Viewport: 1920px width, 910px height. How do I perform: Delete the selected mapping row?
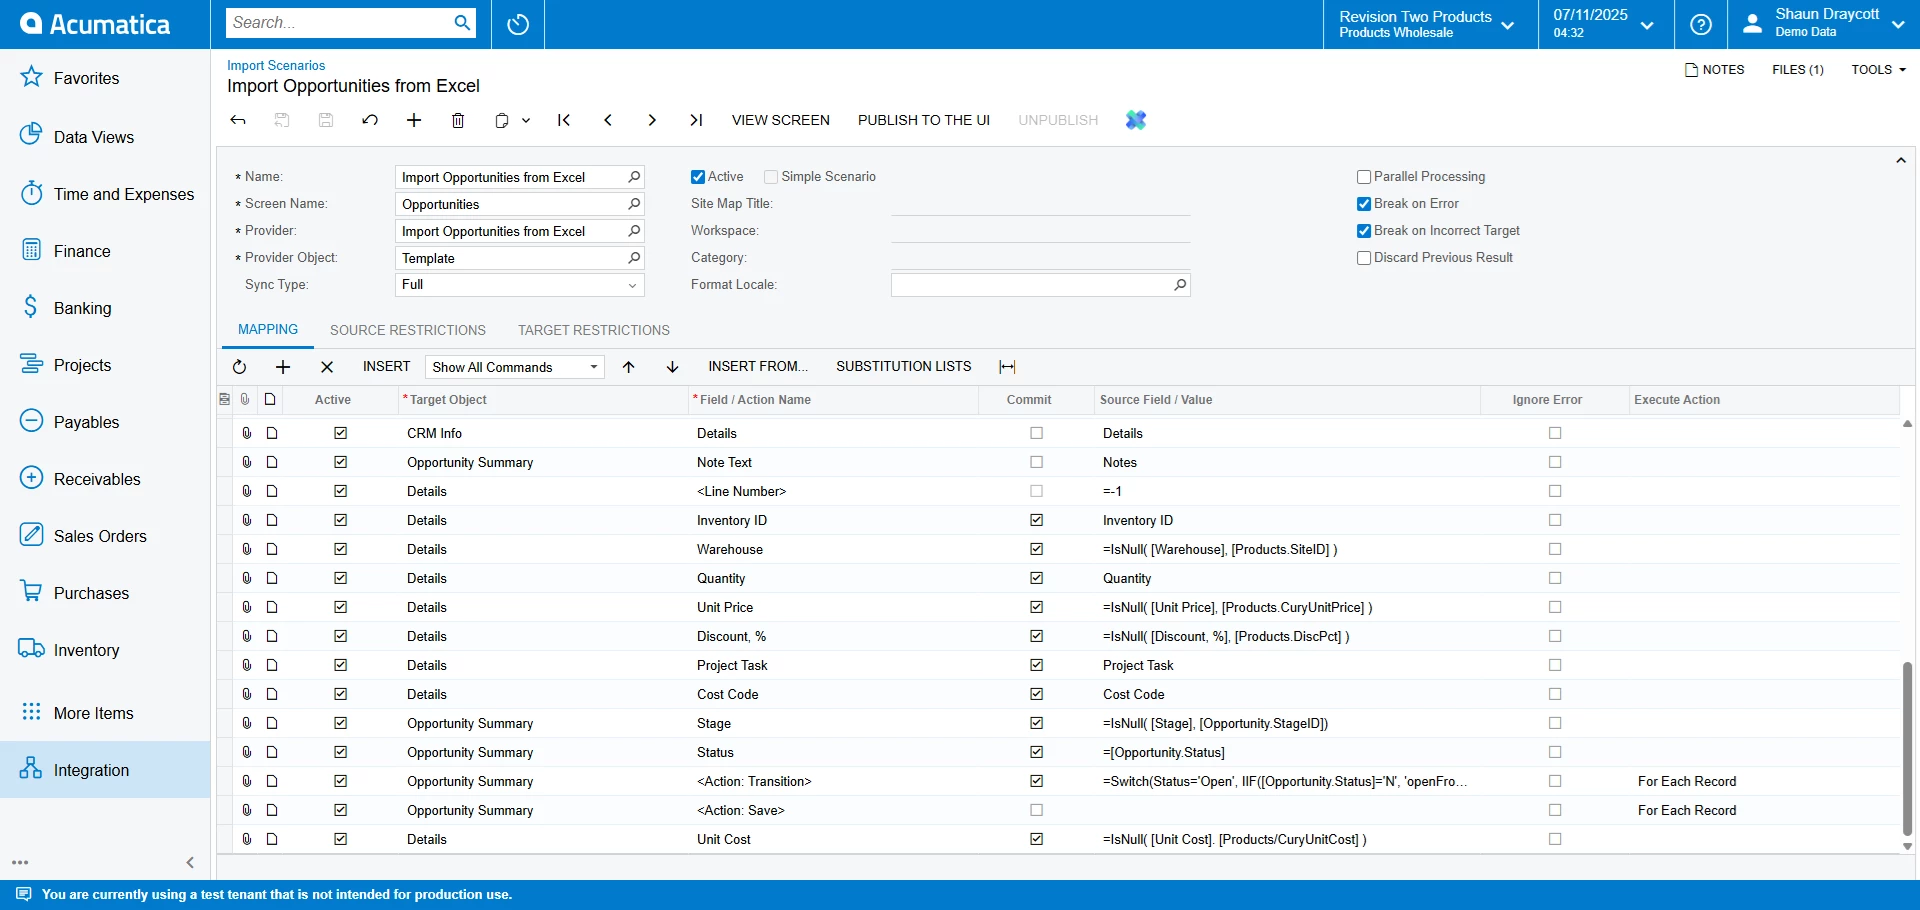click(x=327, y=367)
